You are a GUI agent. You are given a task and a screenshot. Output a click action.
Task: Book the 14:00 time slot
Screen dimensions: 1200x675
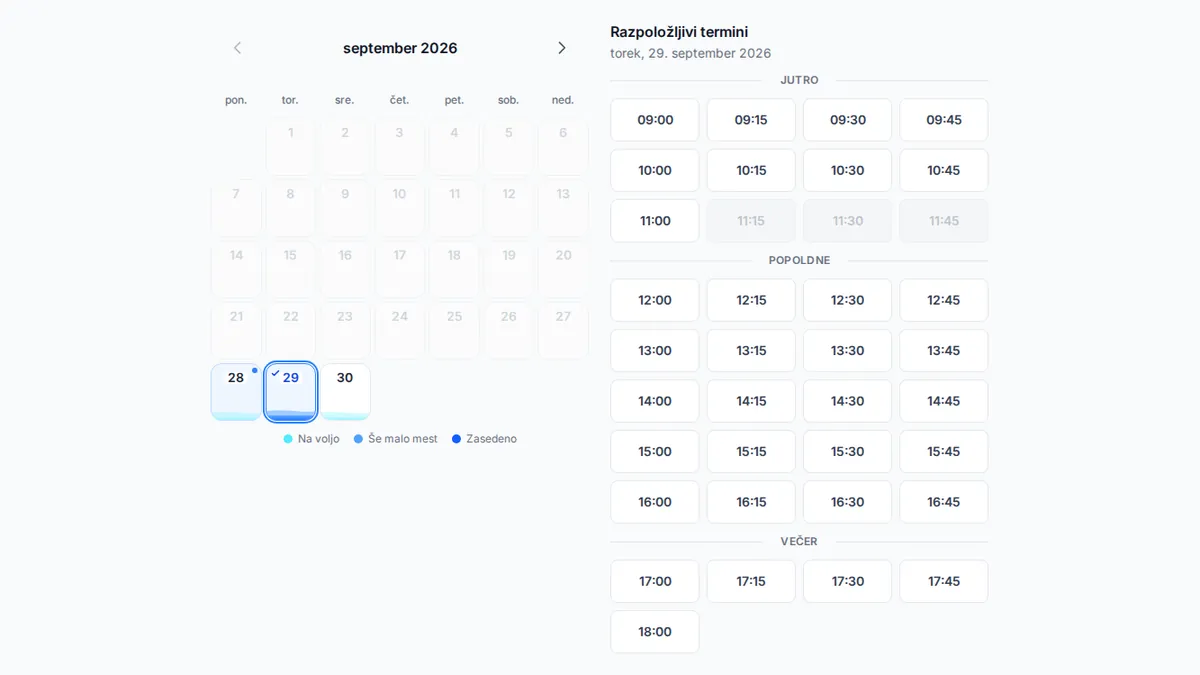tap(655, 401)
